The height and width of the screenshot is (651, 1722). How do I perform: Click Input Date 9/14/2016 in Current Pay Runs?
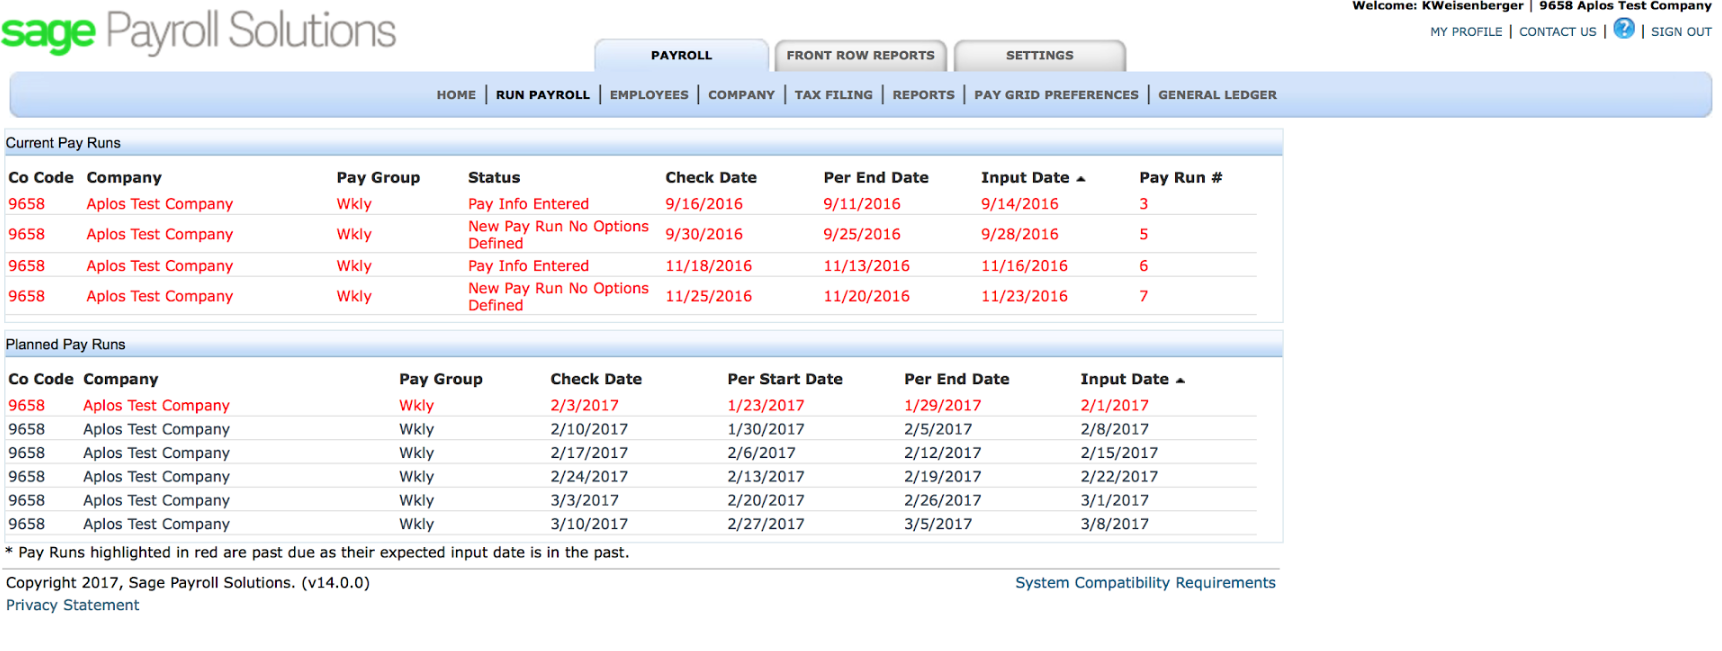click(x=1020, y=204)
